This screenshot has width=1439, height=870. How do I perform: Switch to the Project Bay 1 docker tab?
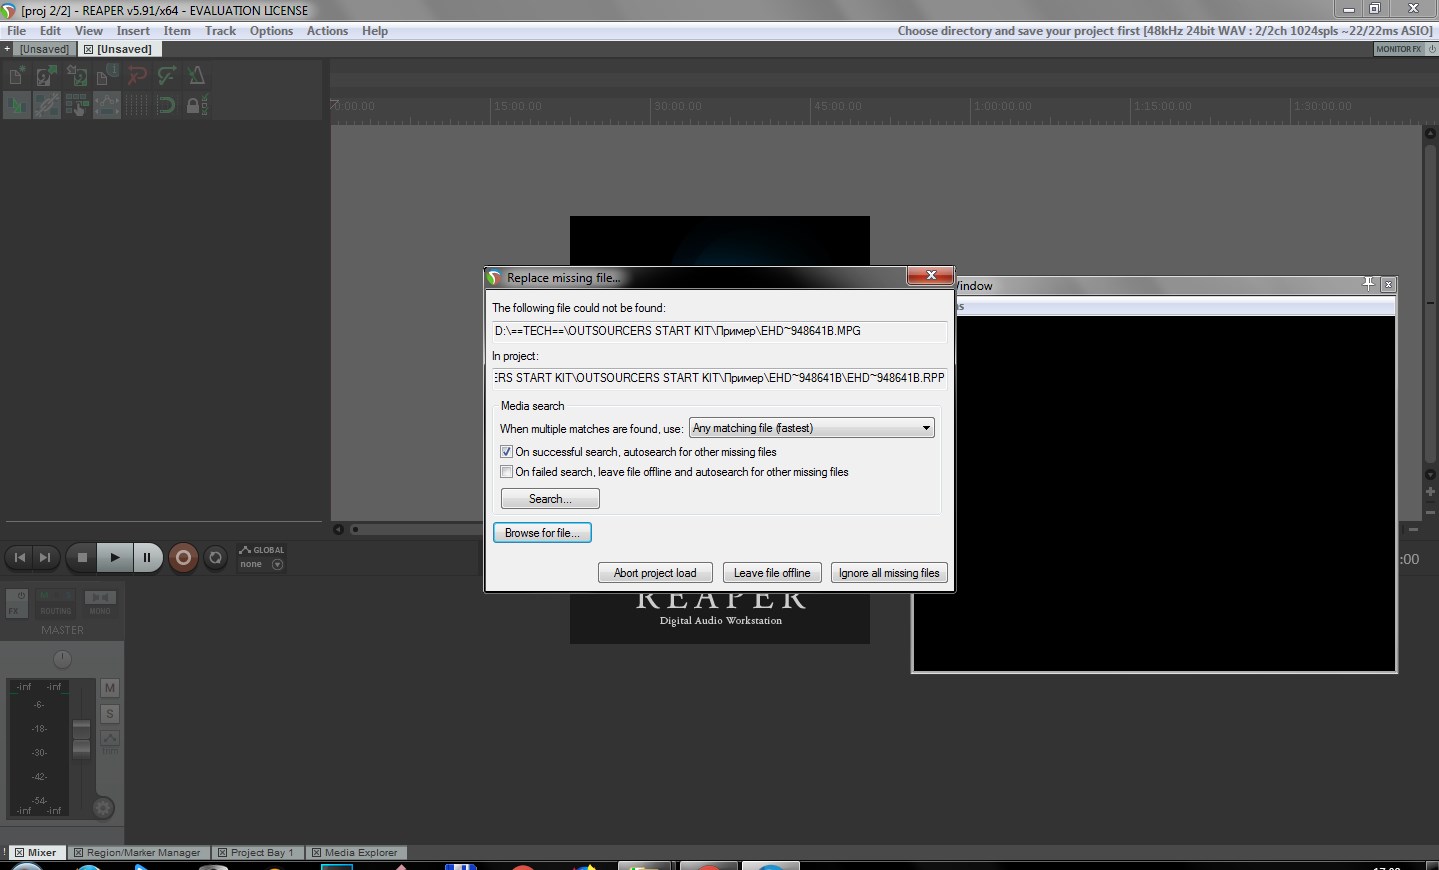coord(256,853)
